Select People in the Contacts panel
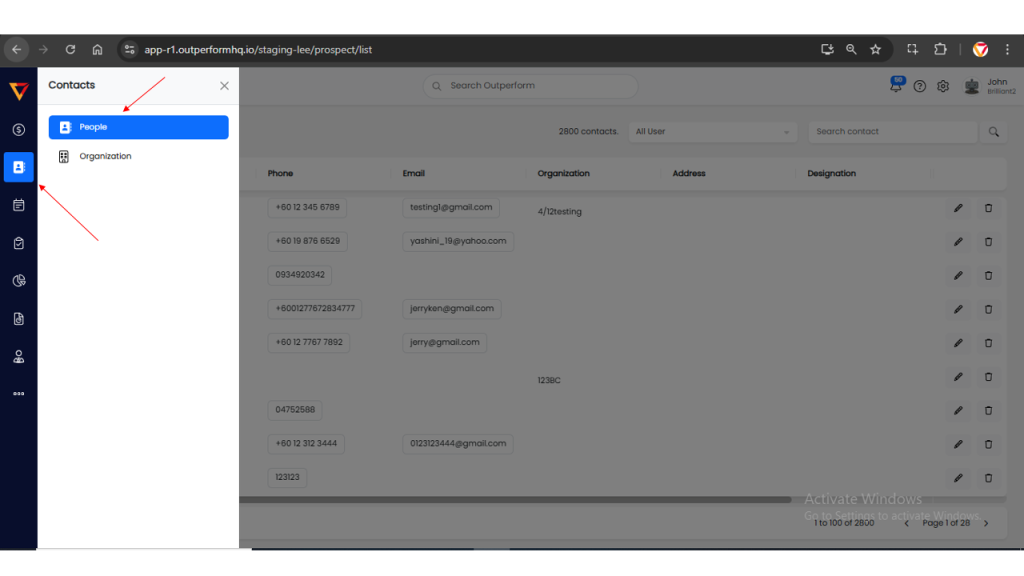This screenshot has width=1024, height=576. point(138,127)
